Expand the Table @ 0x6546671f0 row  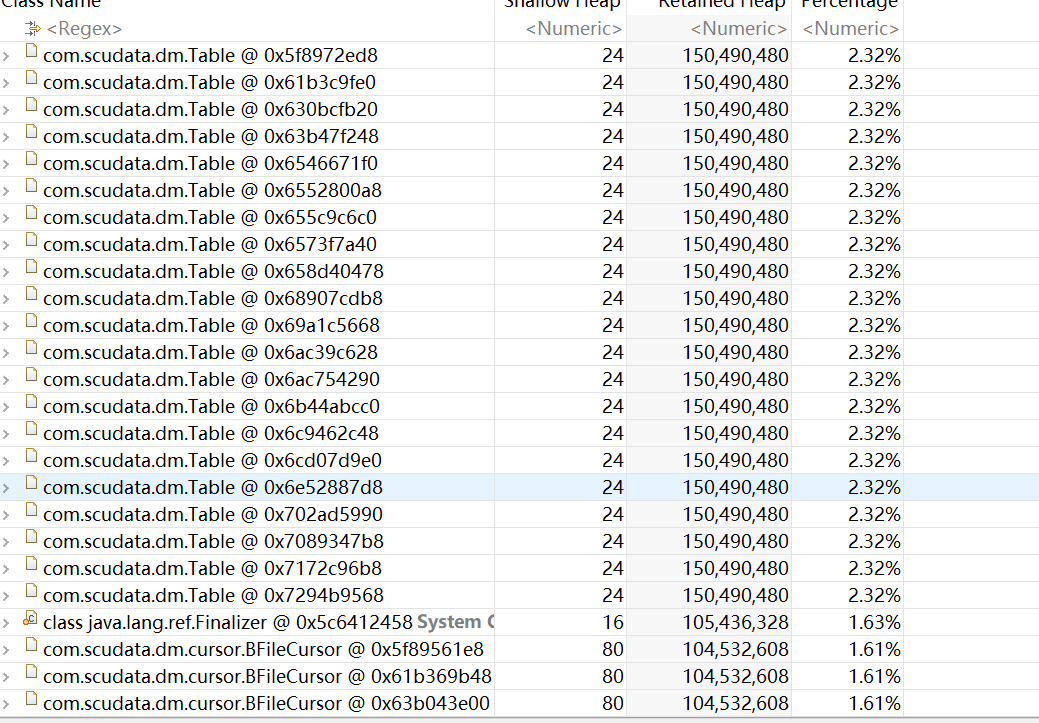pyautogui.click(x=6, y=164)
